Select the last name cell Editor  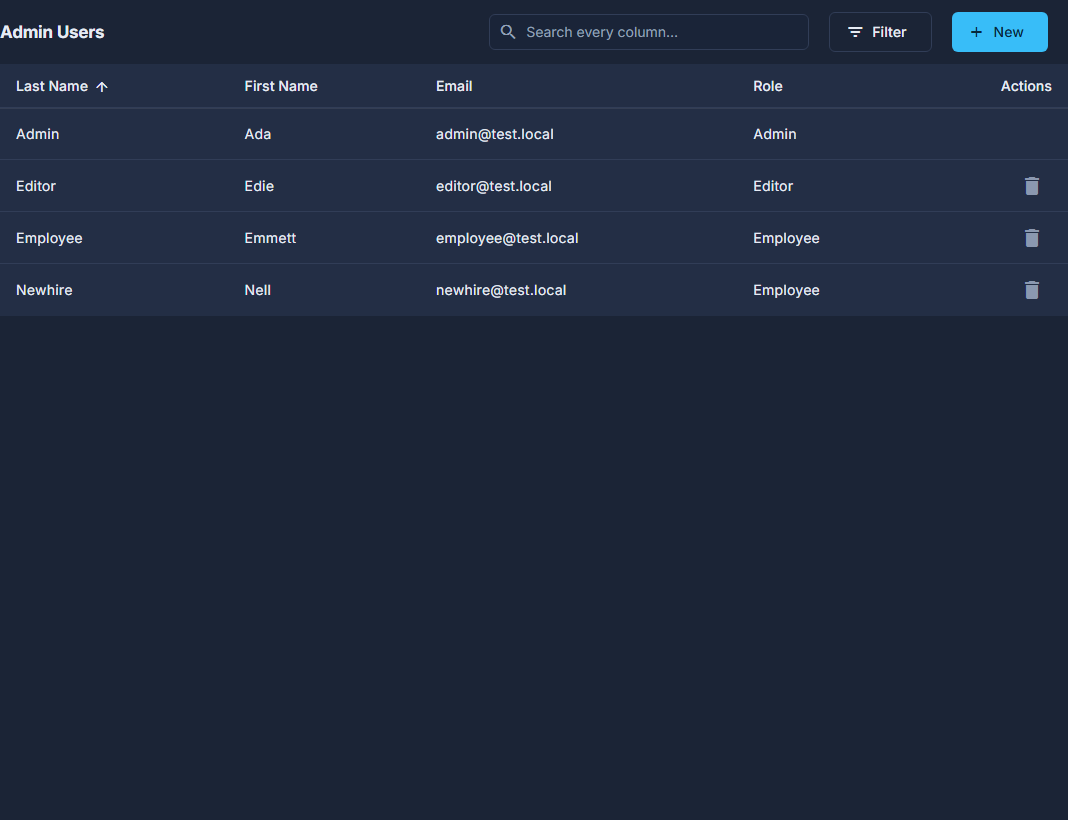pos(35,186)
